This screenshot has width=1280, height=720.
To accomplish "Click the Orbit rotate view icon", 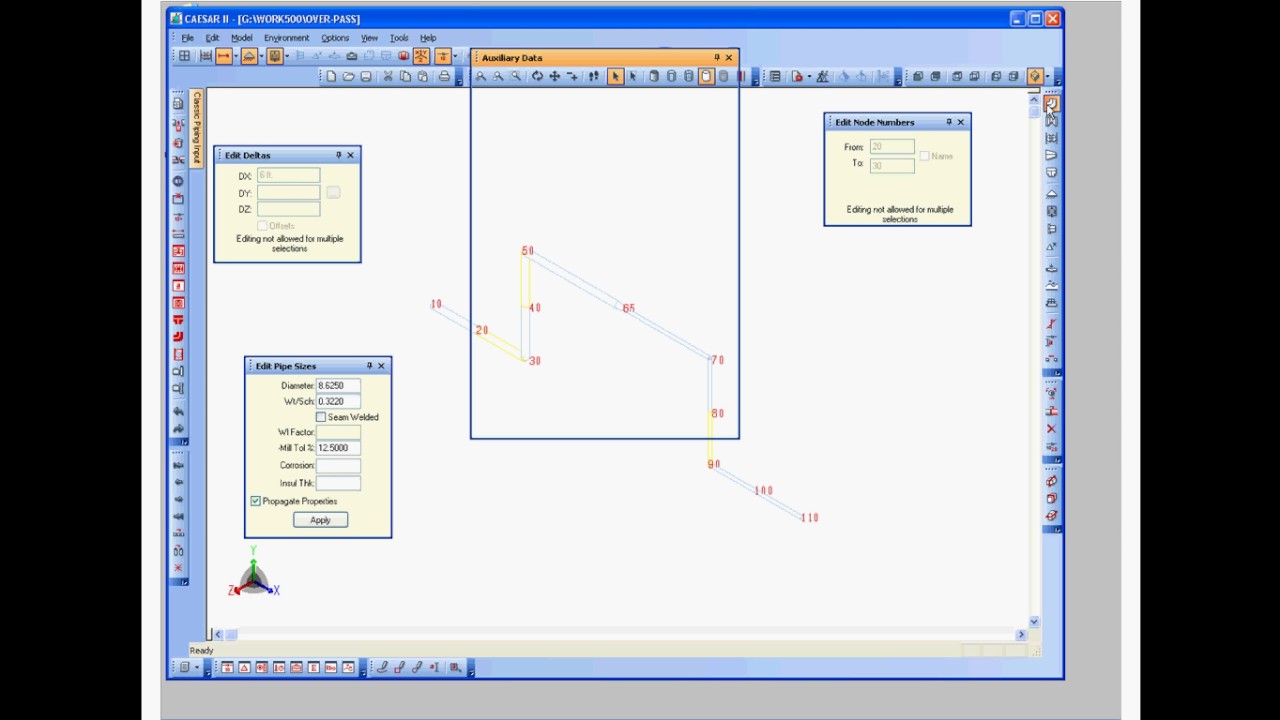I will pos(537,77).
